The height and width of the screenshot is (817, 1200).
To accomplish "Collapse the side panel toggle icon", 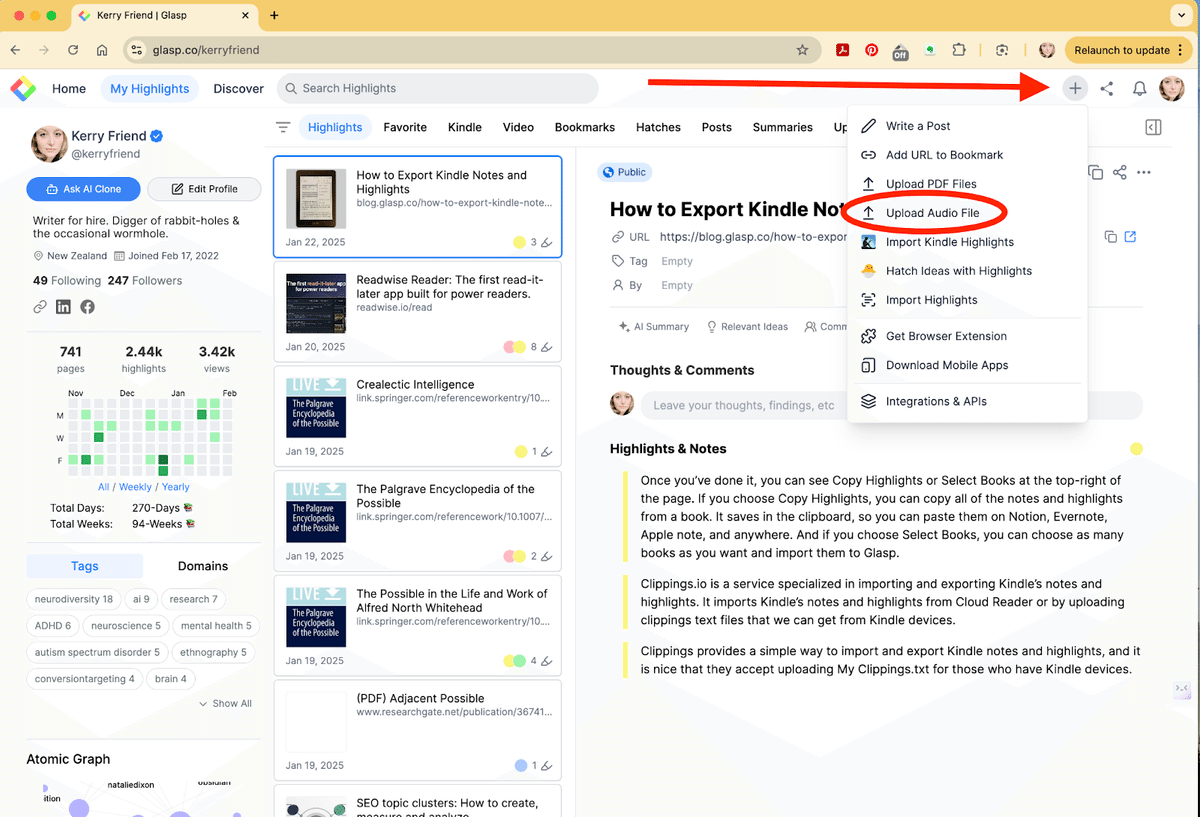I will pyautogui.click(x=1153, y=127).
